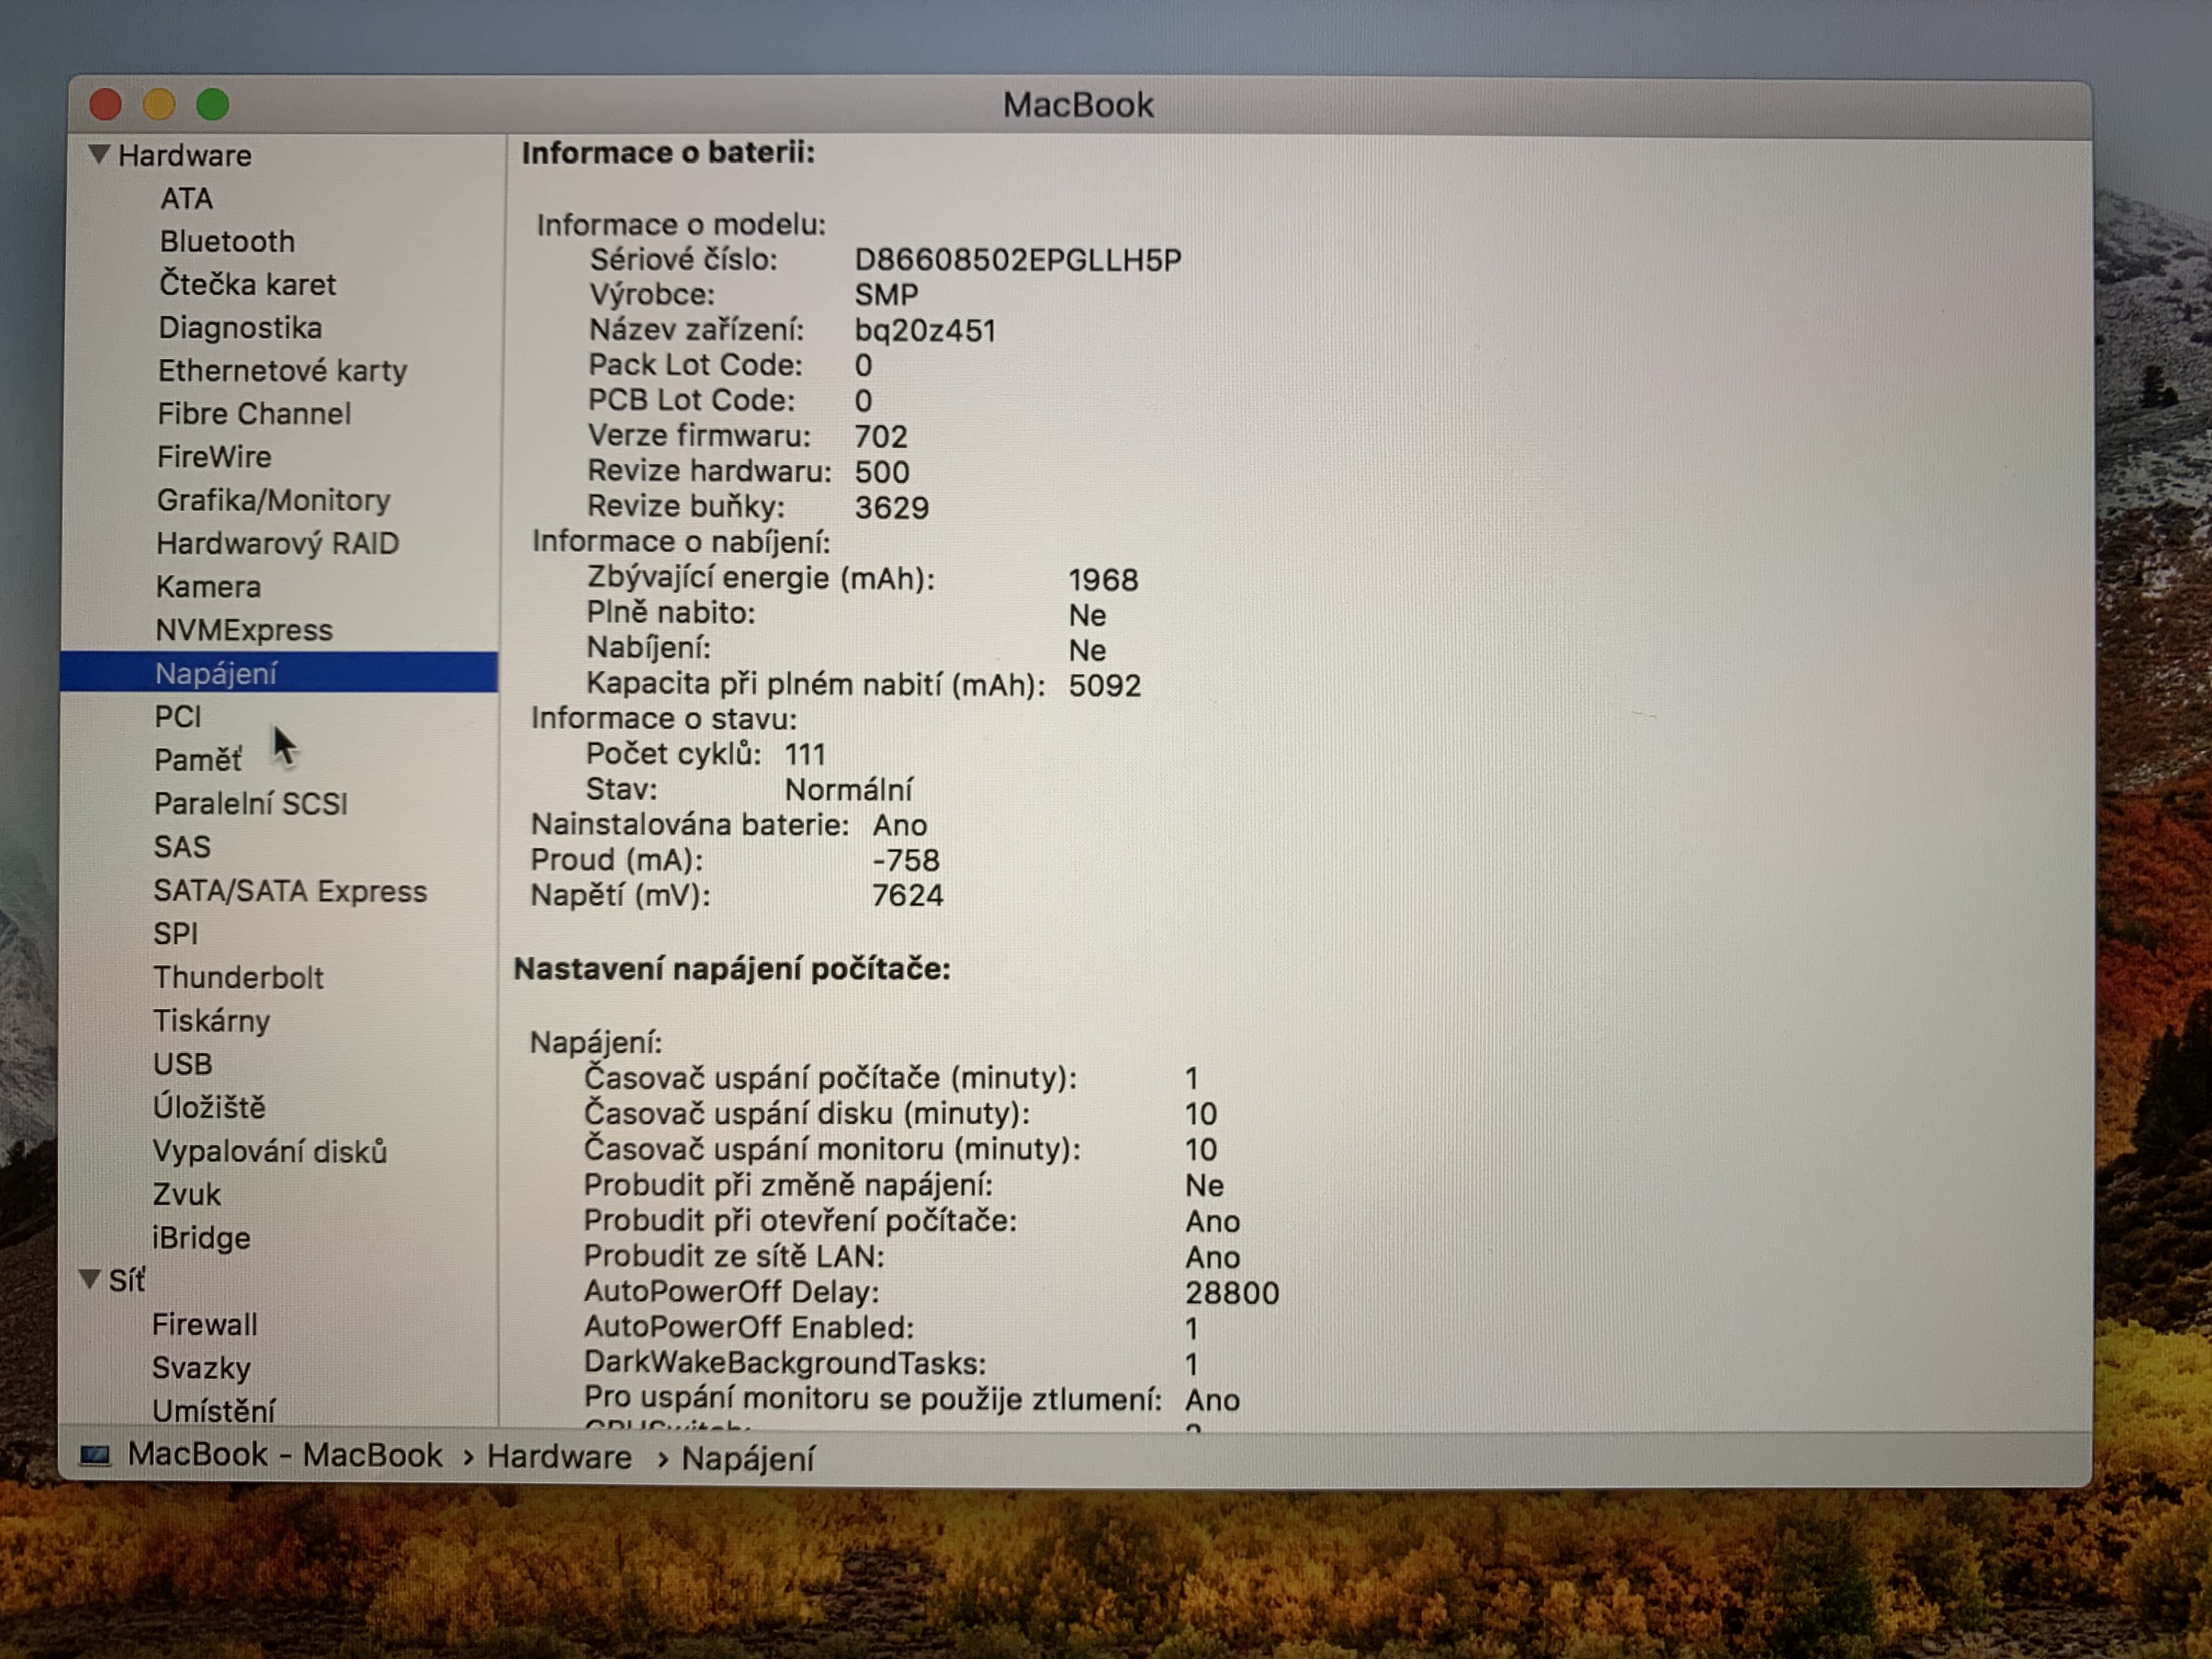Select NVMExpress in the sidebar
The width and height of the screenshot is (2212, 1659).
pyautogui.click(x=243, y=630)
